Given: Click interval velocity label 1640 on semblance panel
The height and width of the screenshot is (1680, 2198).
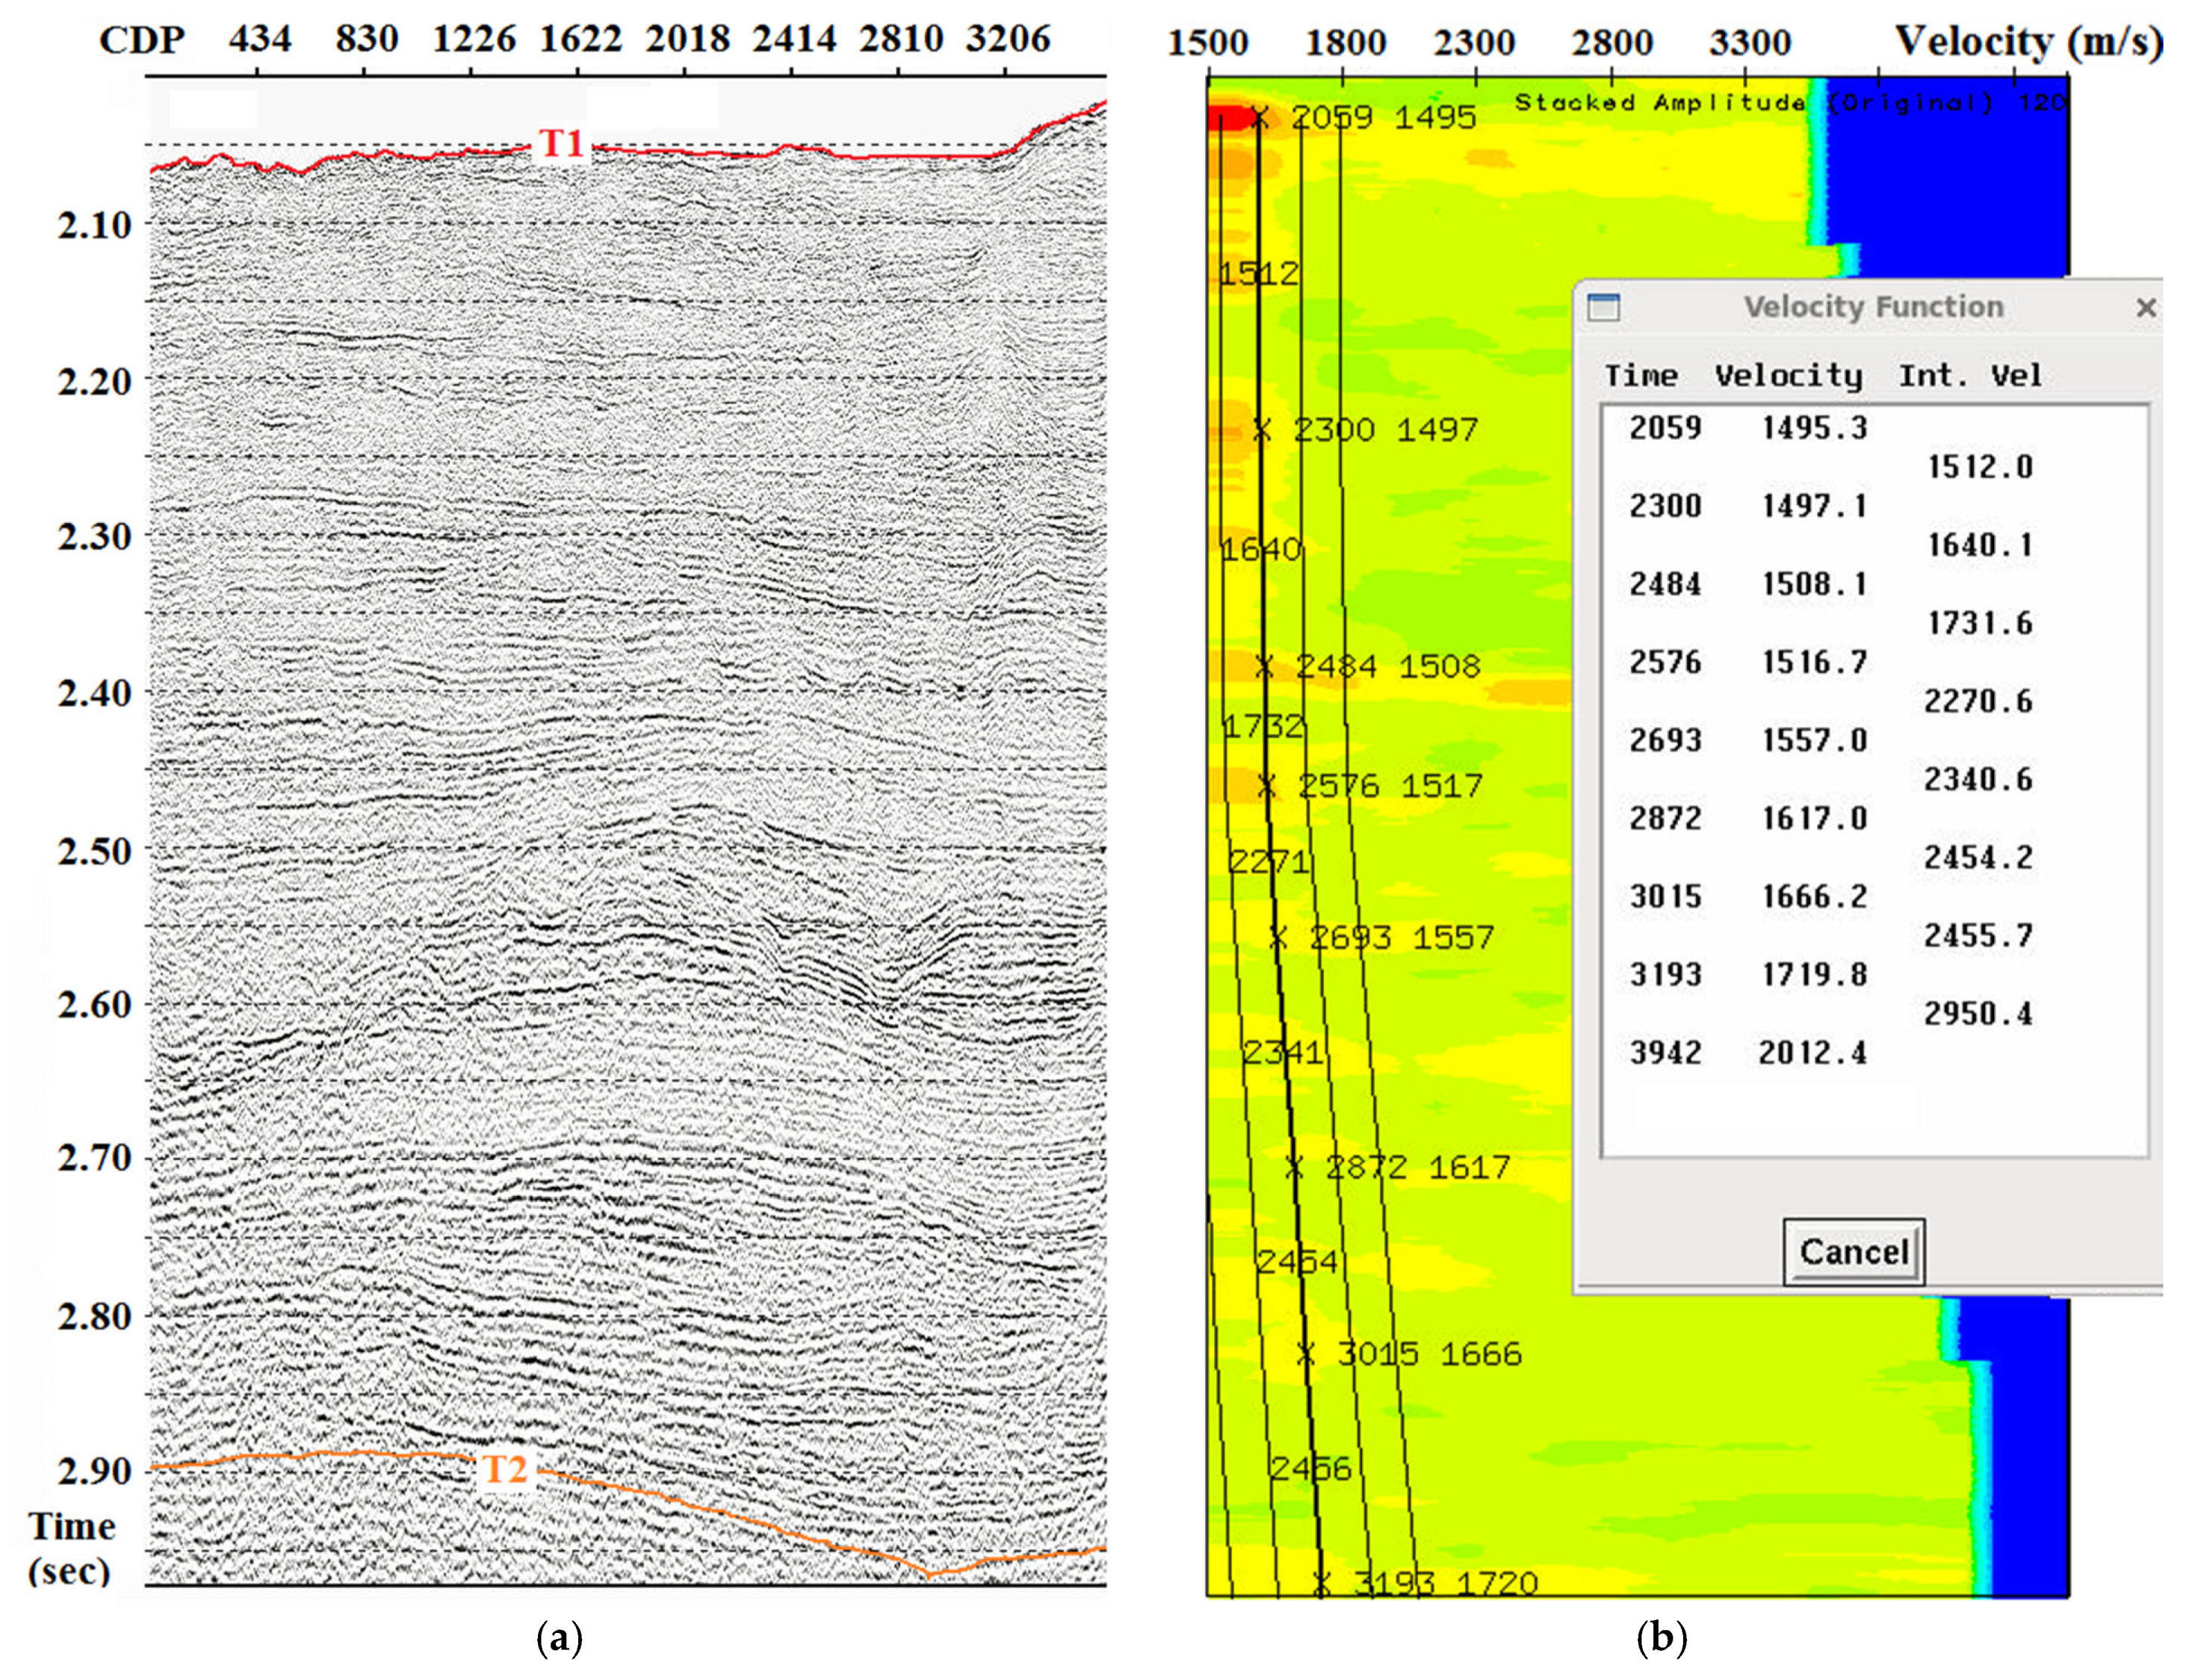Looking at the screenshot, I should point(1261,549).
